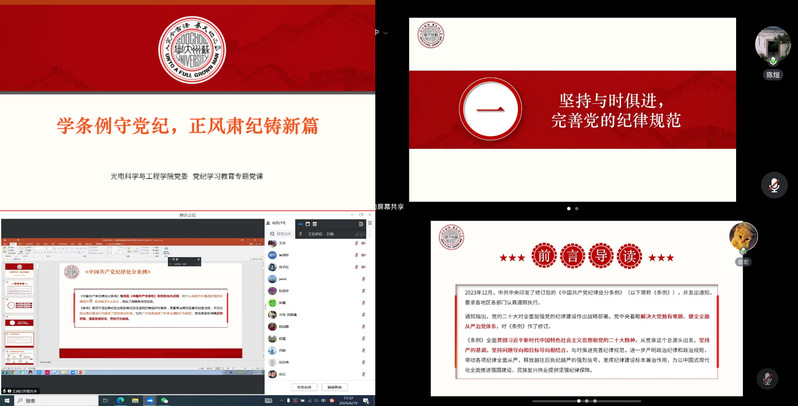Image resolution: width=798 pixels, height=406 pixels.
Task: Open the Windows Start menu
Action: click(x=6, y=400)
